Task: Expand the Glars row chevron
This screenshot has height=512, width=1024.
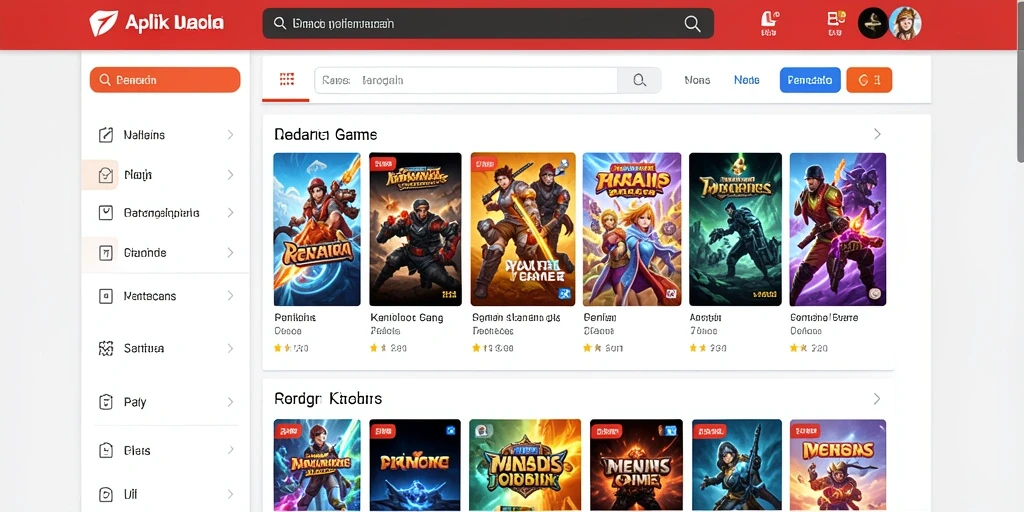Action: [230, 450]
